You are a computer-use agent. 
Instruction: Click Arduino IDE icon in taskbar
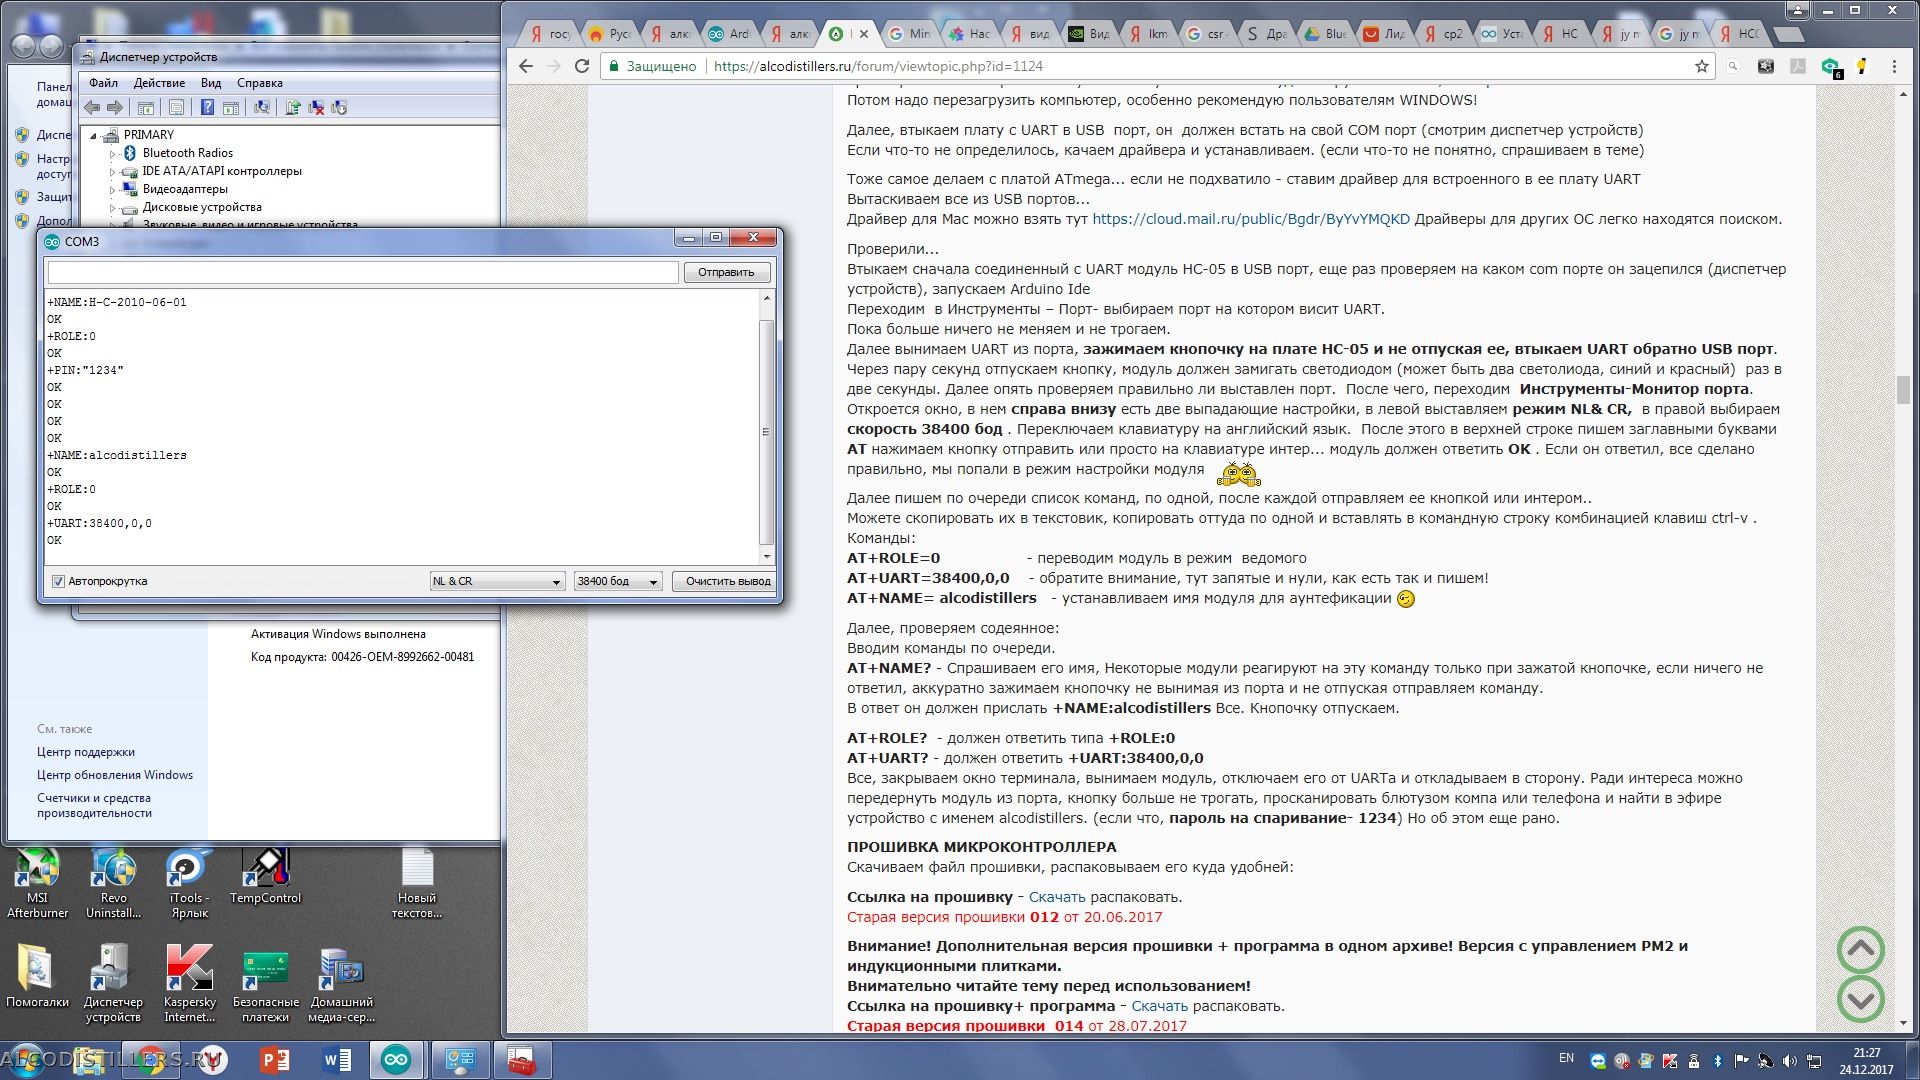pos(396,1060)
